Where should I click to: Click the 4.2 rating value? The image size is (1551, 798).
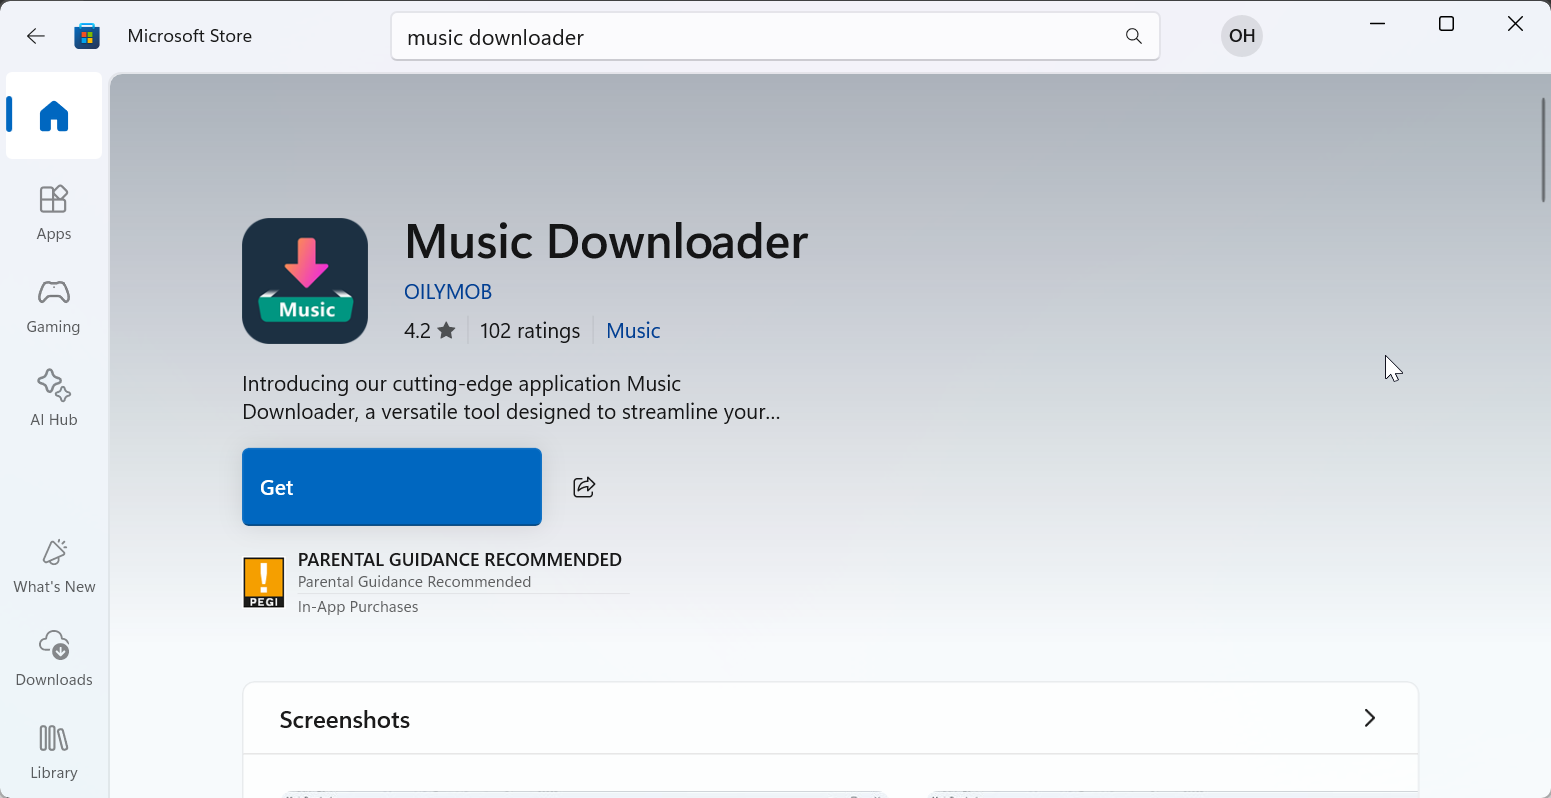click(418, 331)
